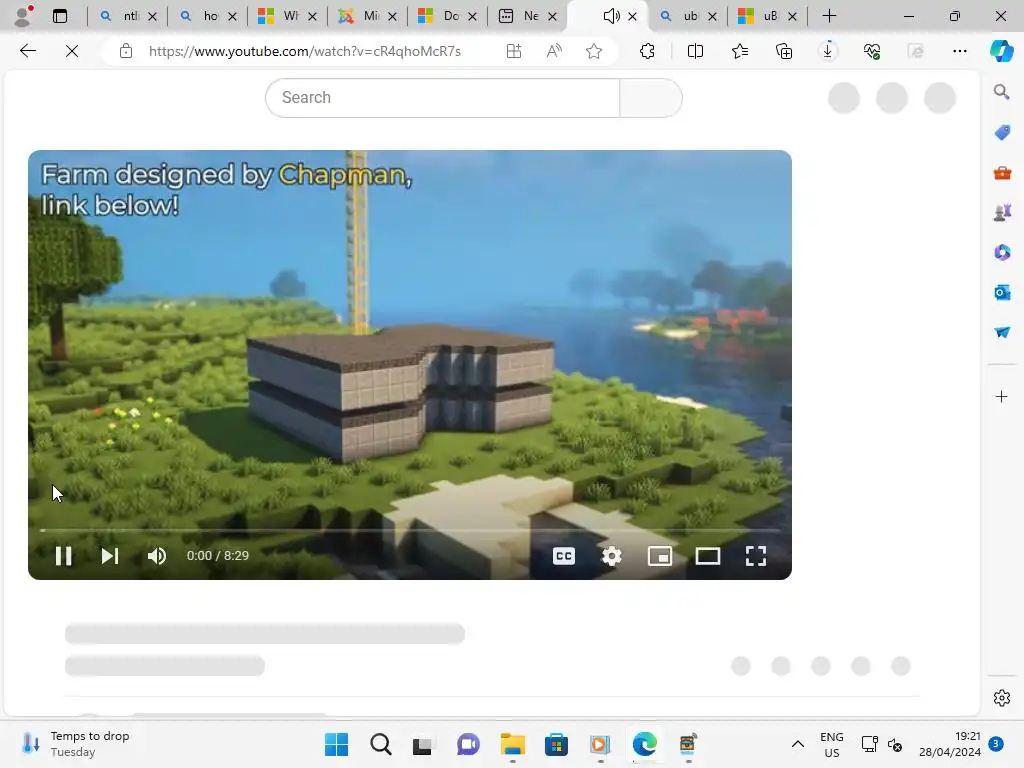Toggle split screen view
The image size is (1024, 768).
click(696, 51)
